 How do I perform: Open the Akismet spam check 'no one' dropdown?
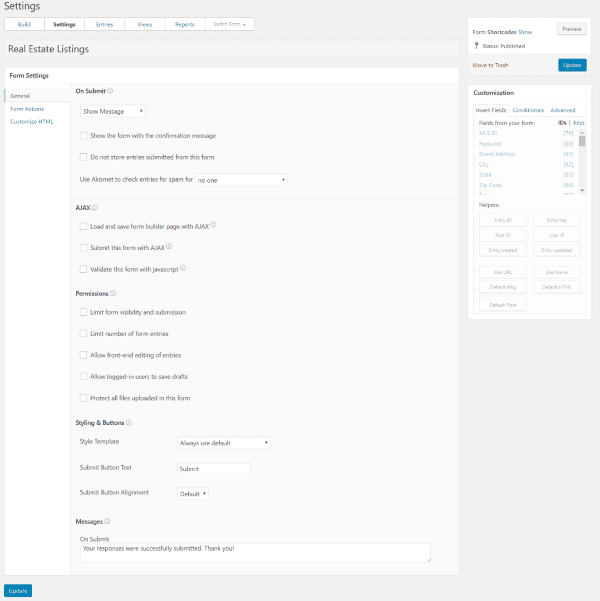241,180
